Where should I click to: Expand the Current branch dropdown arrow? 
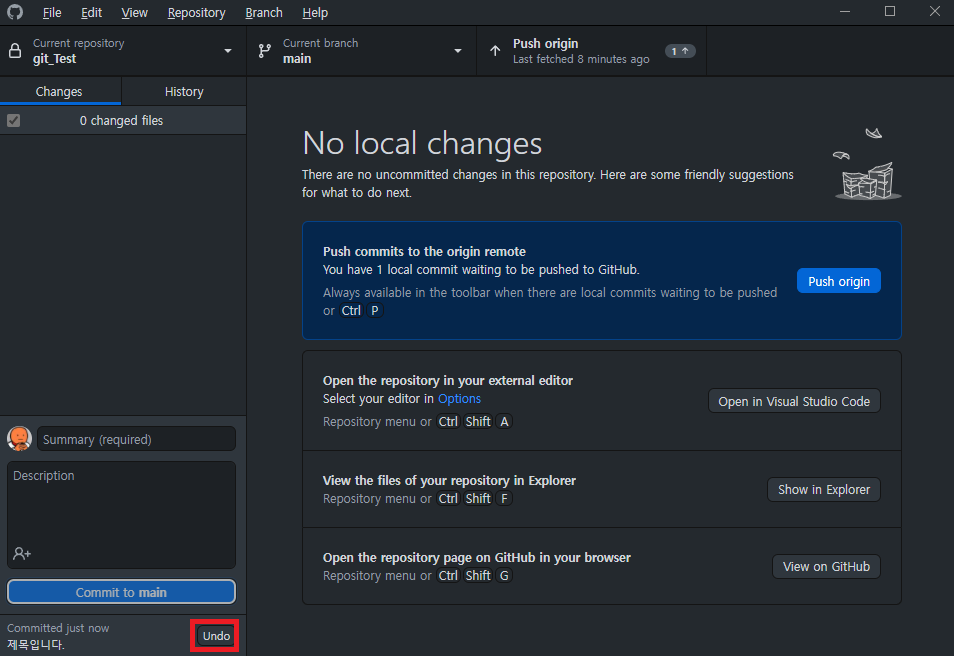click(x=458, y=51)
